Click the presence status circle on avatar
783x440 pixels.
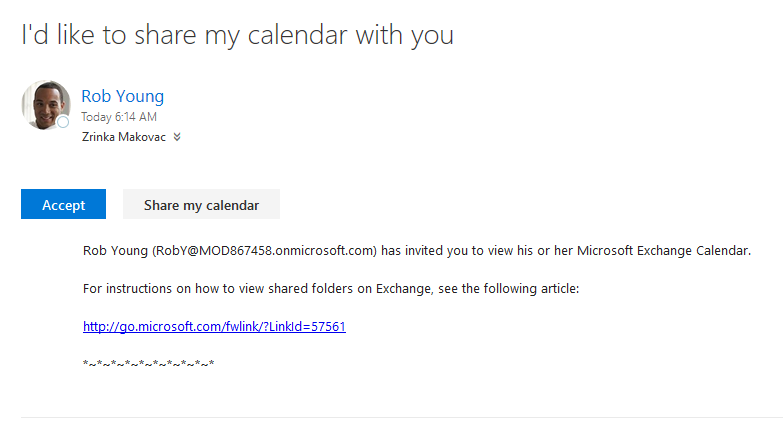tap(63, 122)
